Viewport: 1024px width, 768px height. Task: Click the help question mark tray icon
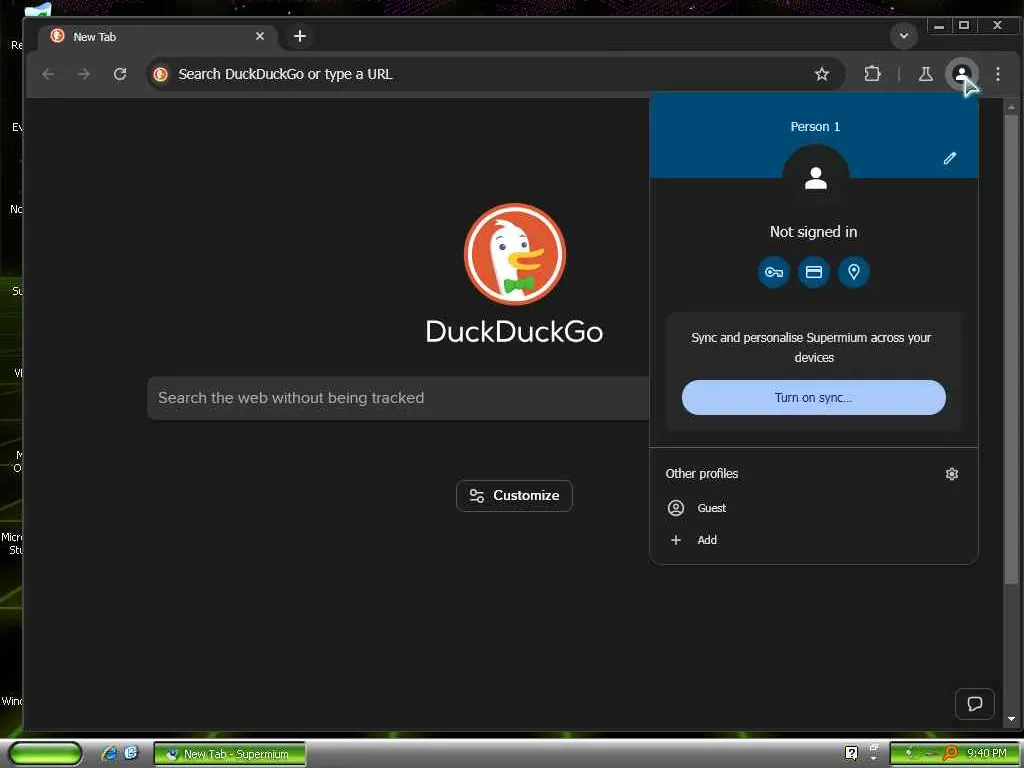coord(851,753)
